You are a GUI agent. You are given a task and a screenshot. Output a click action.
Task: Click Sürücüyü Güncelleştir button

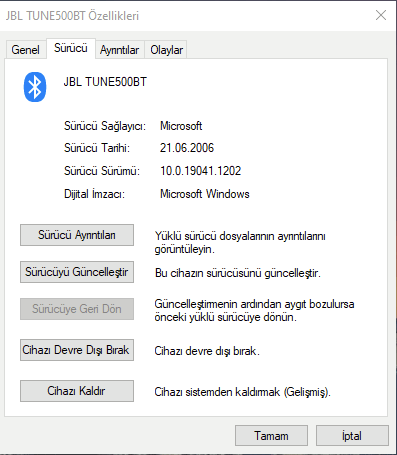(x=77, y=272)
